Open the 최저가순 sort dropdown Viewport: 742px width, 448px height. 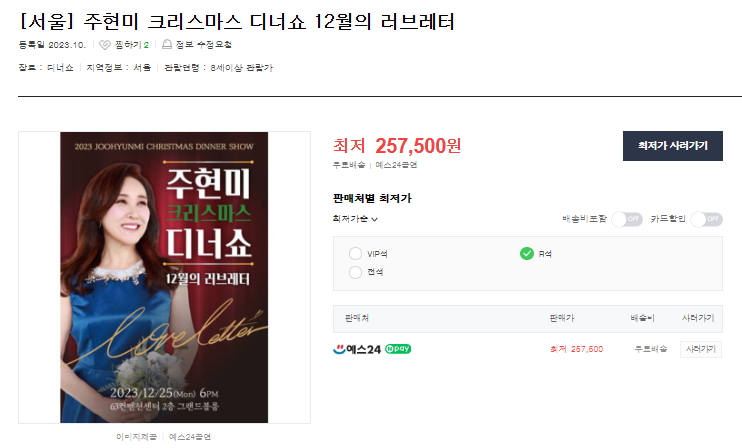355,219
